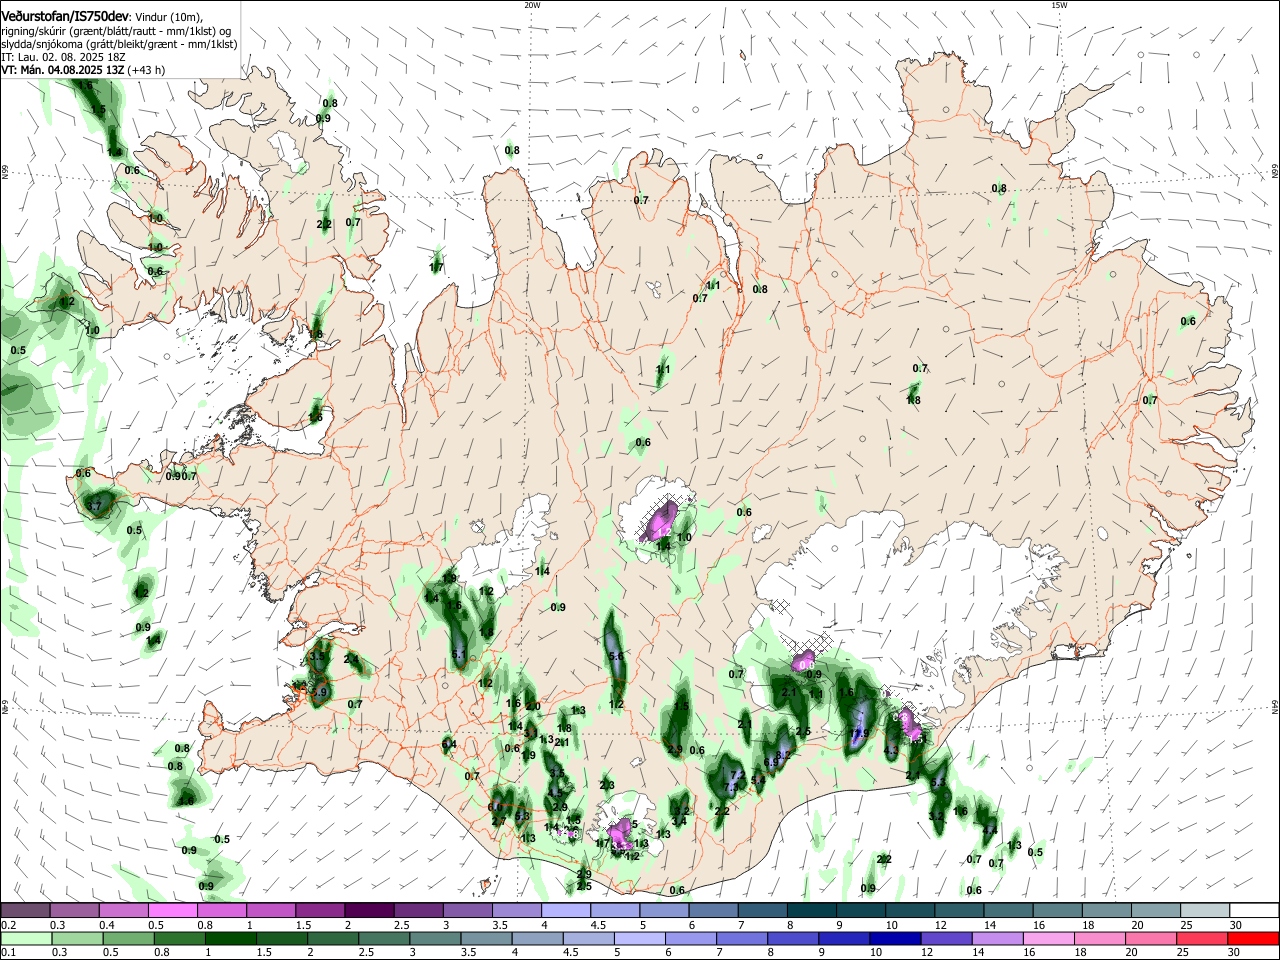The height and width of the screenshot is (960, 1280).
Task: Pick the darkest purple swatch right of '2' in top legend row
Action: click(369, 910)
